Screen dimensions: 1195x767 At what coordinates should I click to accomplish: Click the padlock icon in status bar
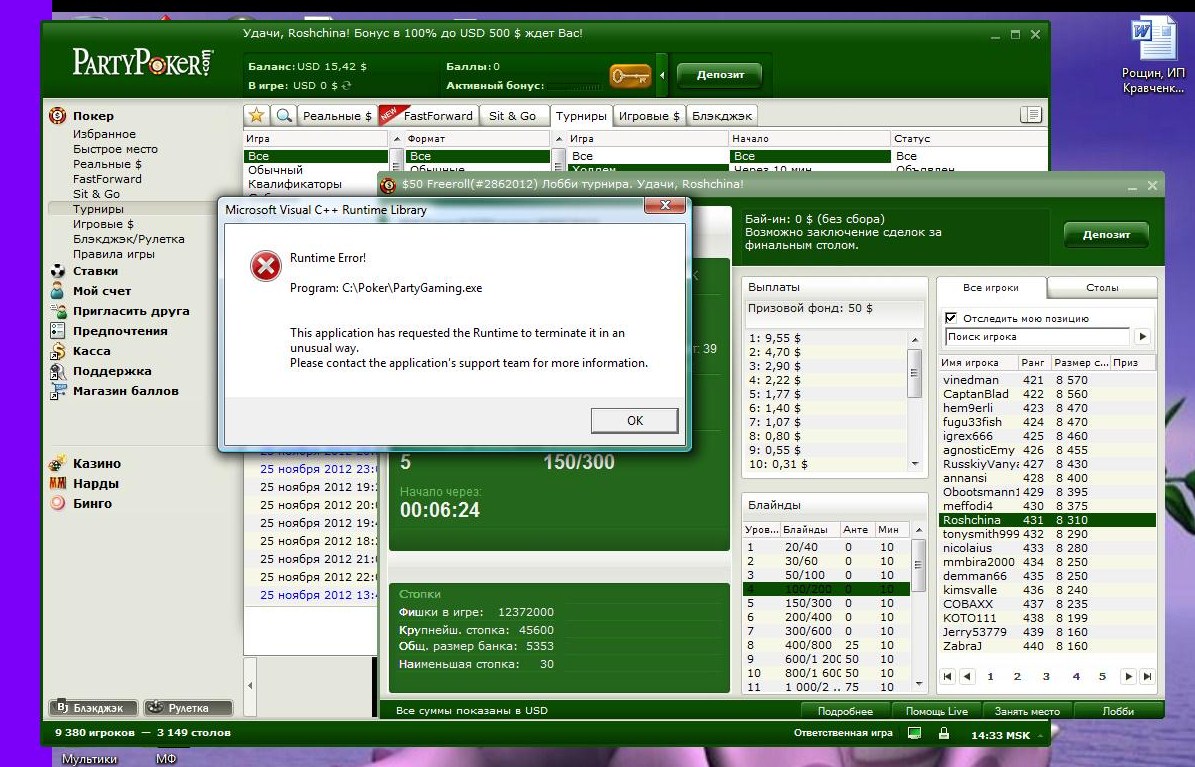(x=944, y=733)
